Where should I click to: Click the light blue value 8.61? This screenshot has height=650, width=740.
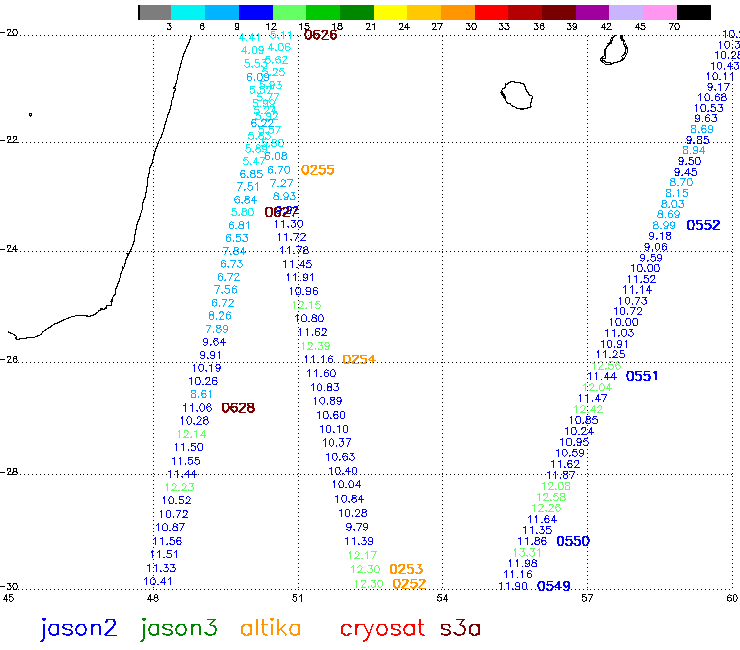pos(202,395)
